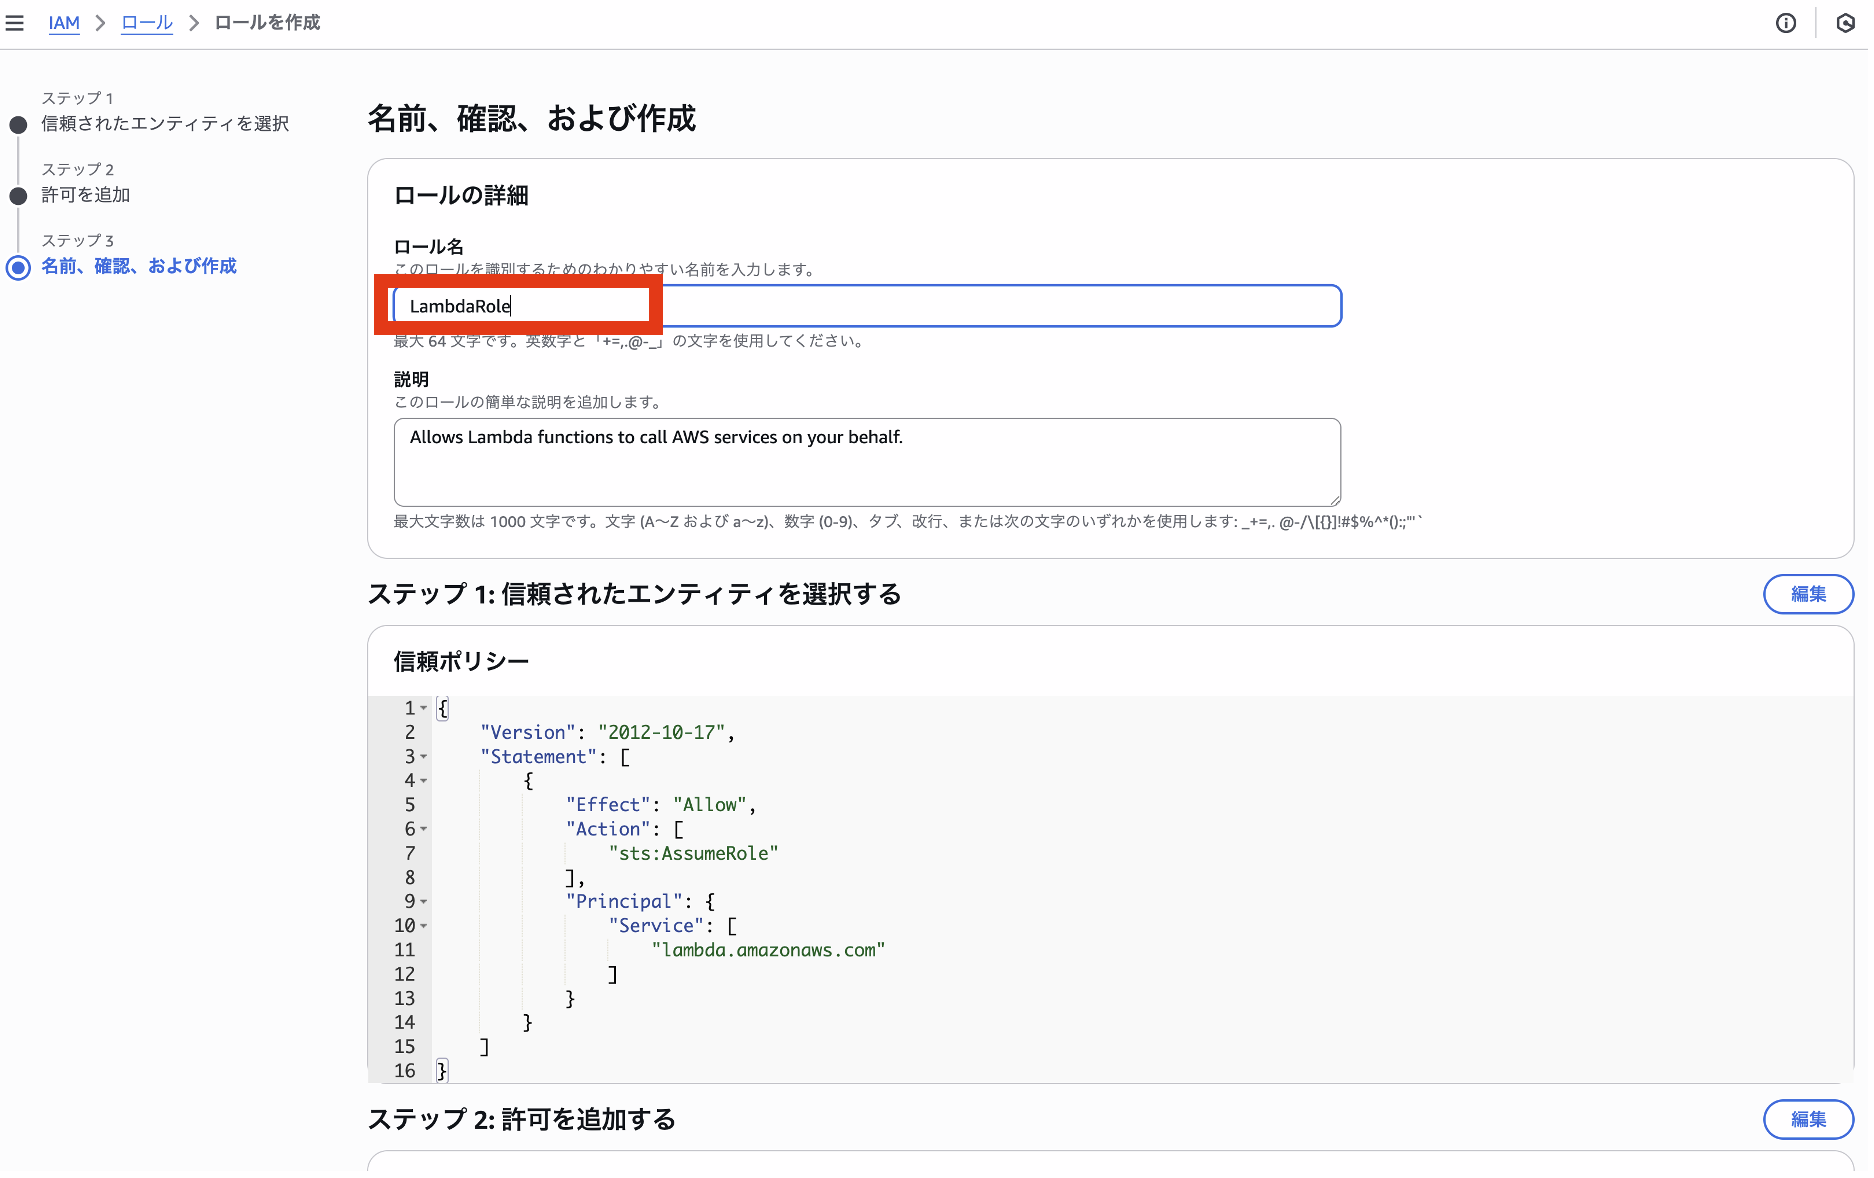Image resolution: width=1874 pixels, height=1178 pixels.
Task: Click the ステップ 2: 許可を追加する heading
Action: click(522, 1119)
